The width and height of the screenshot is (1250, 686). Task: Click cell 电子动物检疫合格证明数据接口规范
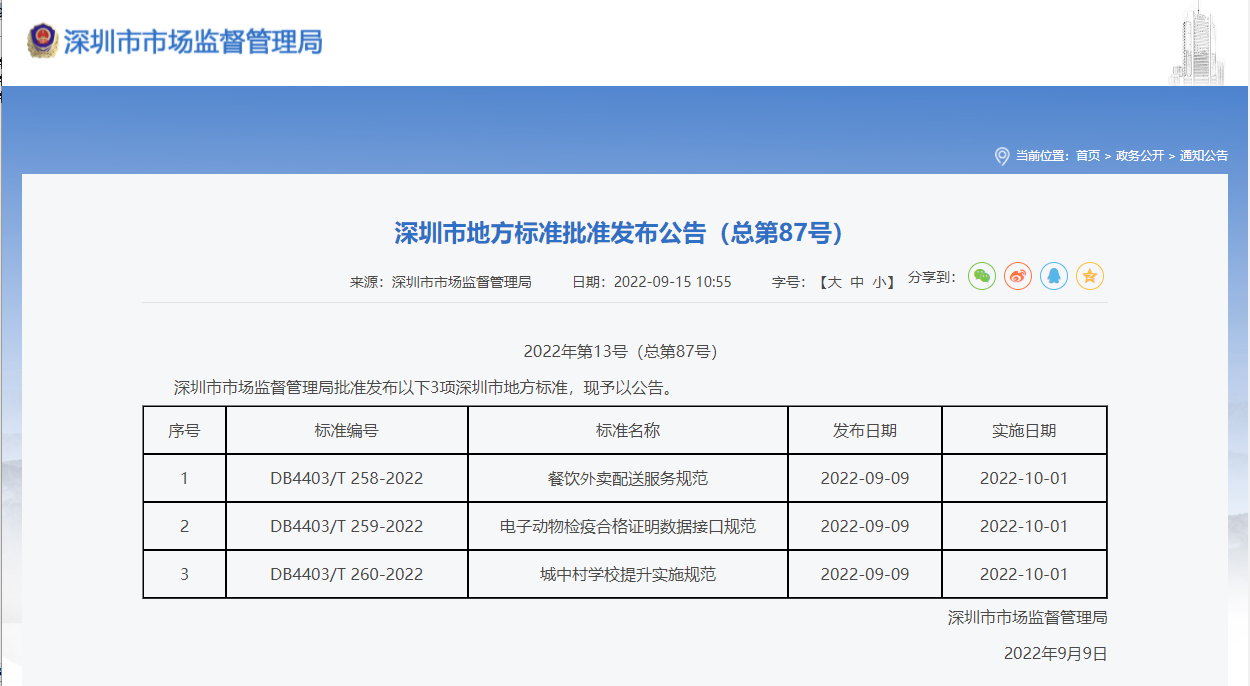(x=628, y=526)
